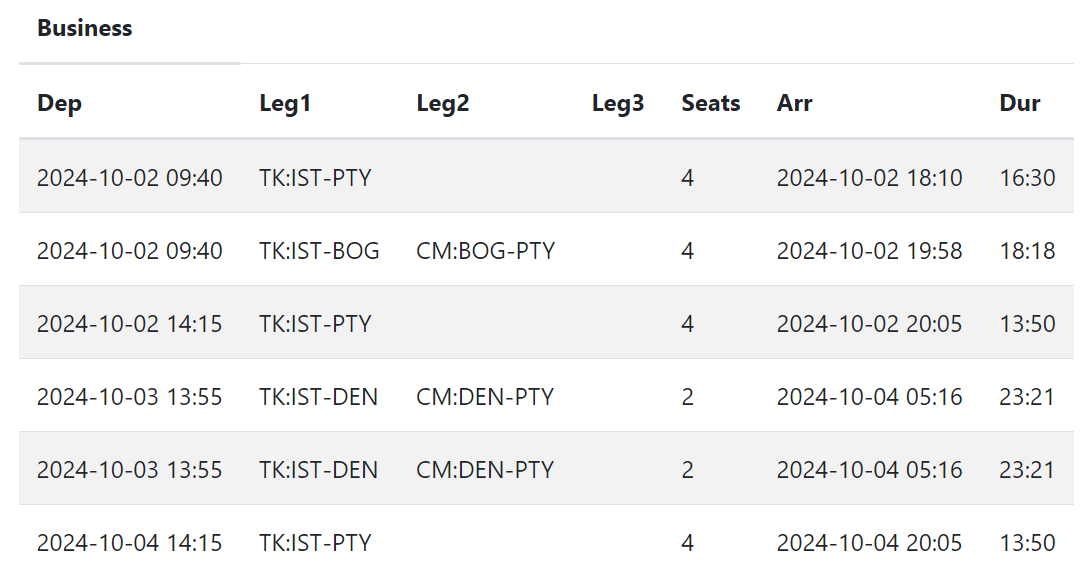1090x568 pixels.
Task: Sort by the Dur column header
Action: click(1020, 103)
